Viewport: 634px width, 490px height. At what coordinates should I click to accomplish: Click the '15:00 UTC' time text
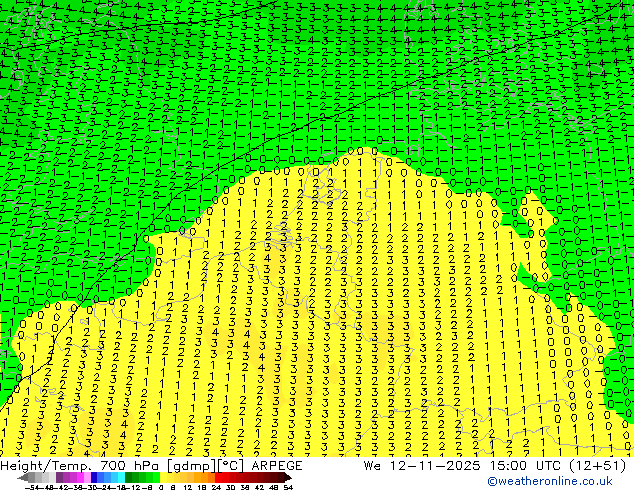click(526, 466)
